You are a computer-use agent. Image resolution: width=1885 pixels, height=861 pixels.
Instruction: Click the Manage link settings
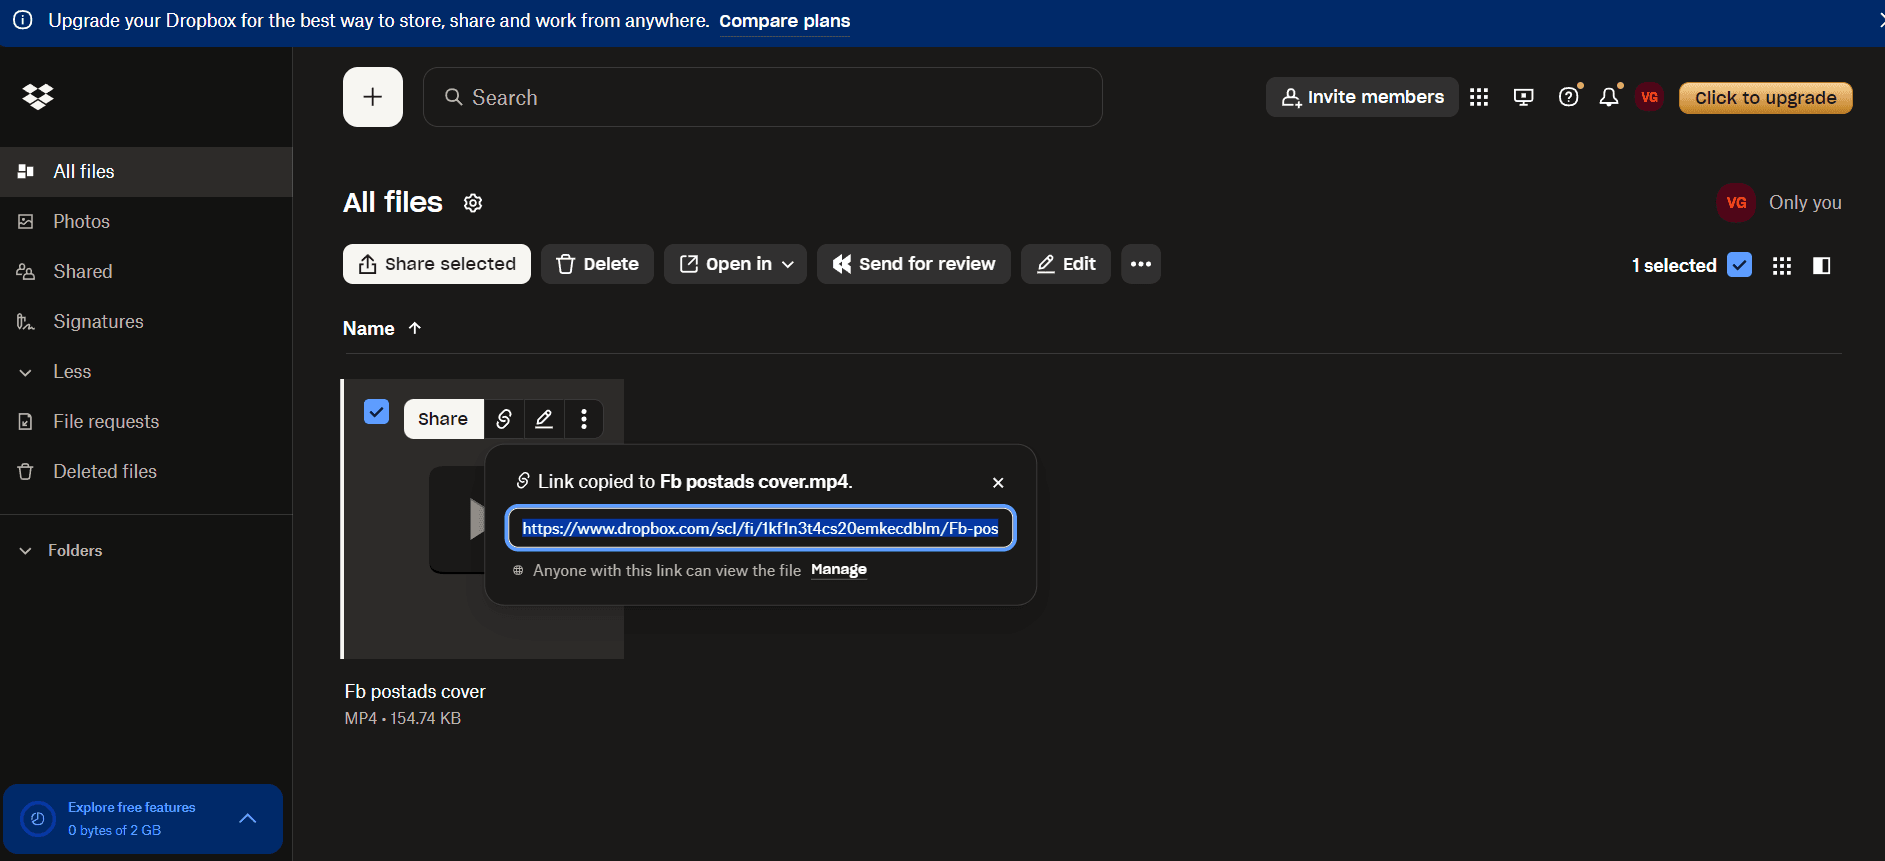tap(838, 570)
